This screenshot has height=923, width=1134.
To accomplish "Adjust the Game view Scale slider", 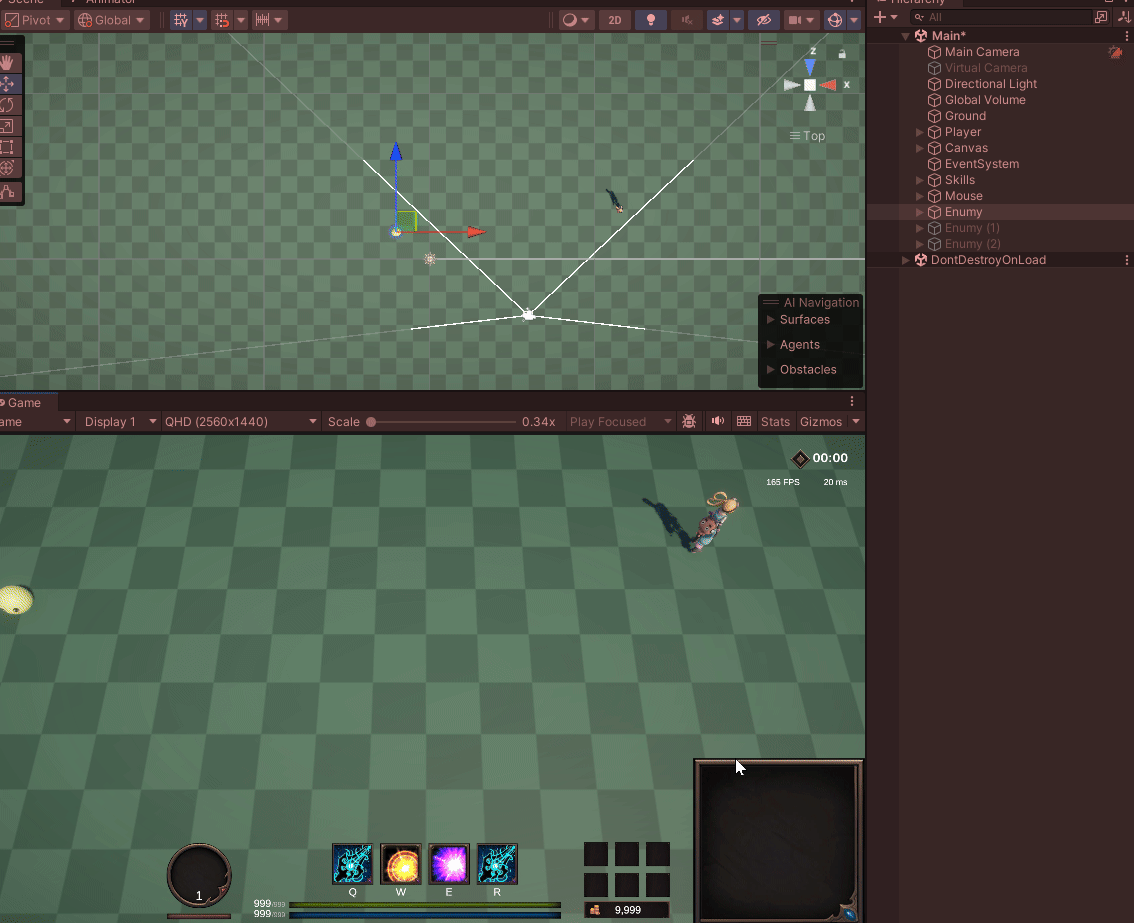I will click(x=442, y=422).
